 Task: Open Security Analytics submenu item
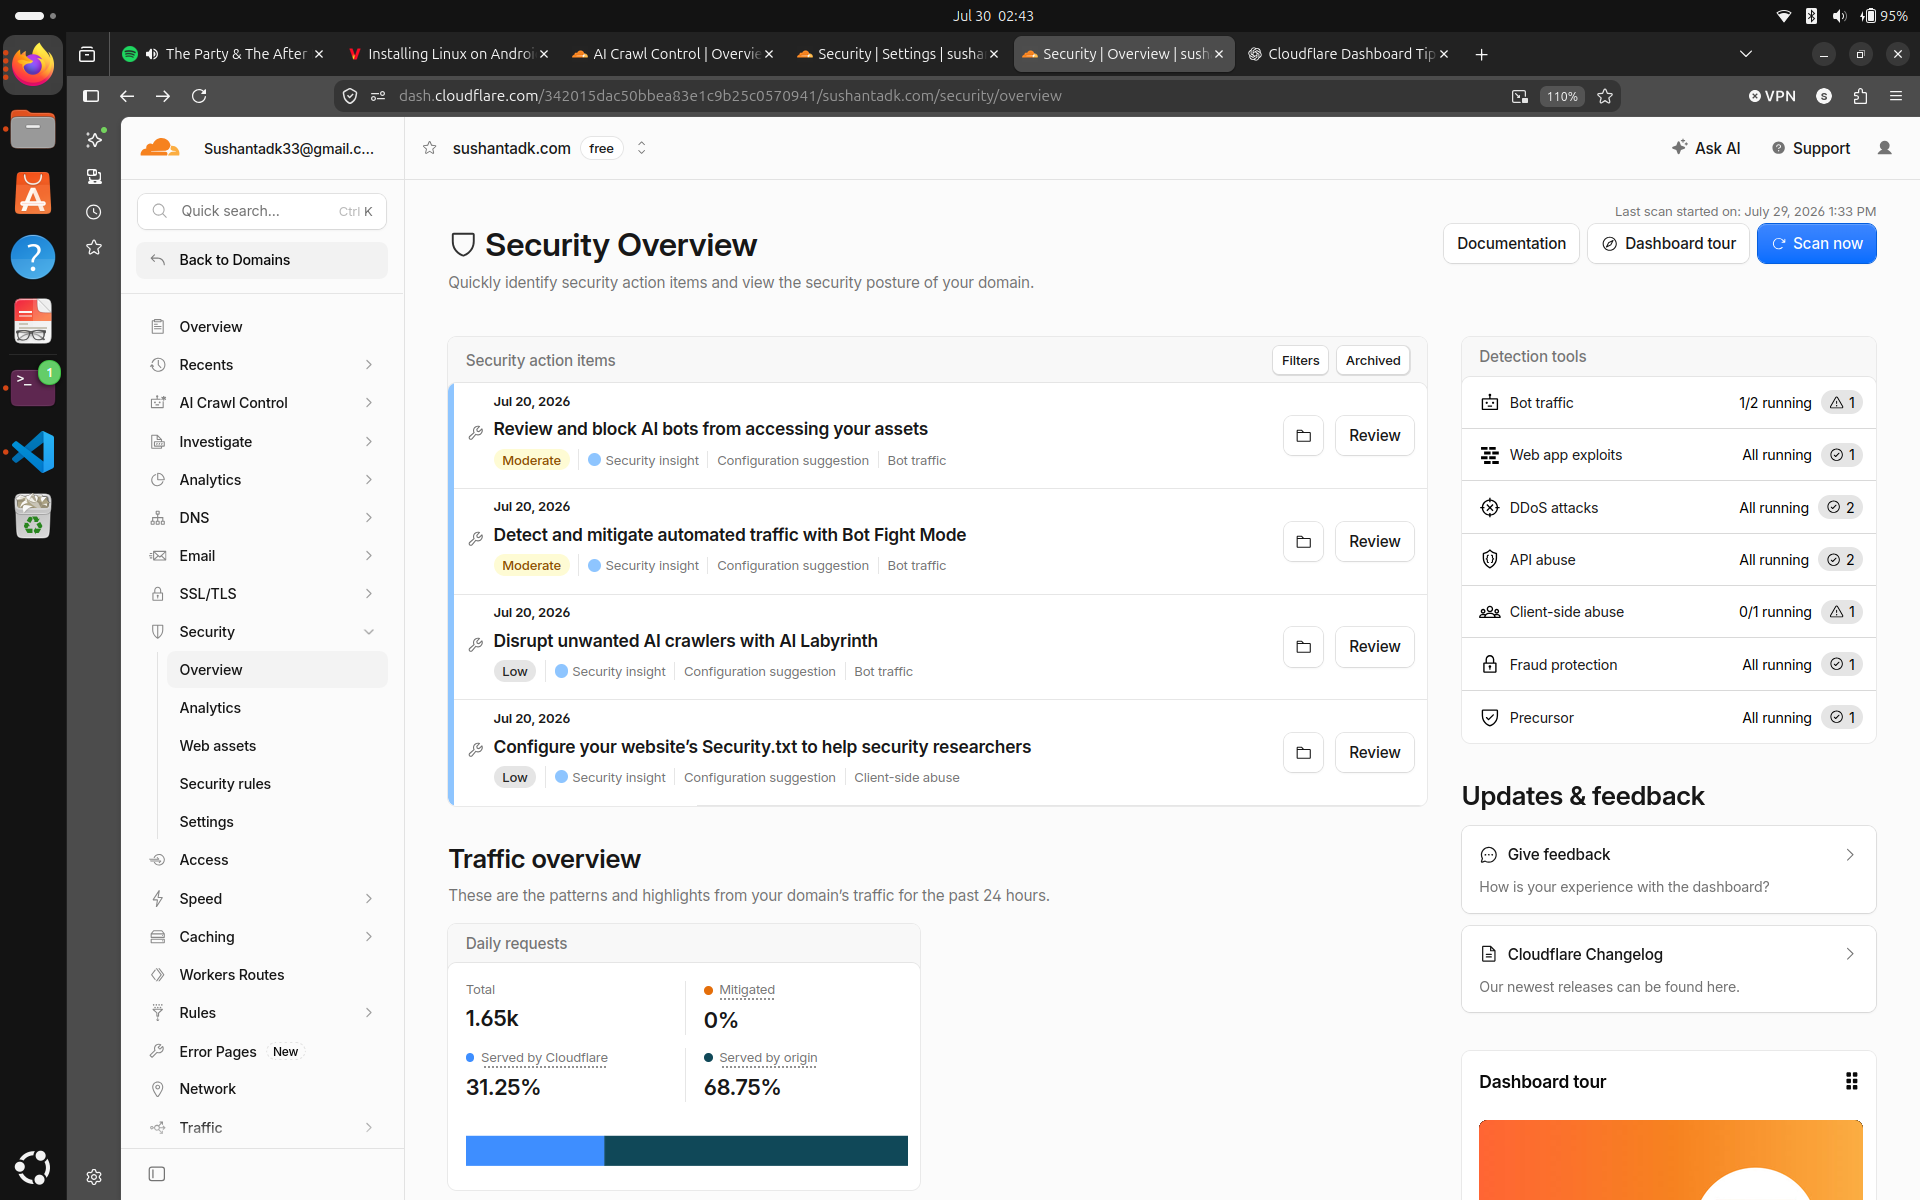point(276,708)
